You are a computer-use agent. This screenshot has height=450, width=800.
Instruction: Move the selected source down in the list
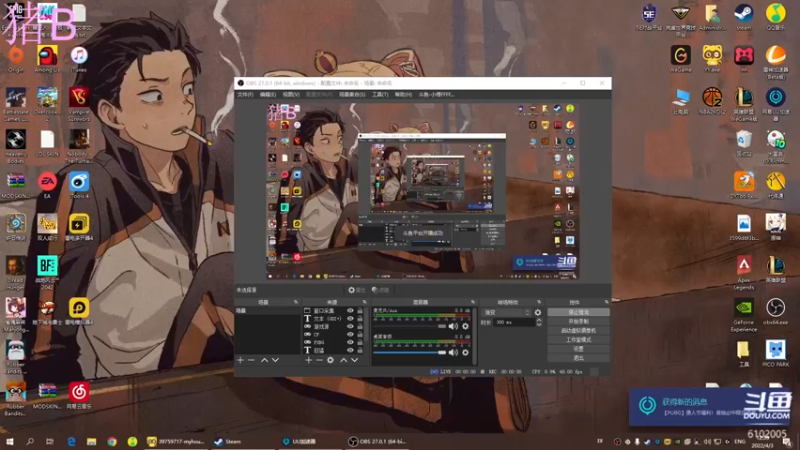point(355,360)
